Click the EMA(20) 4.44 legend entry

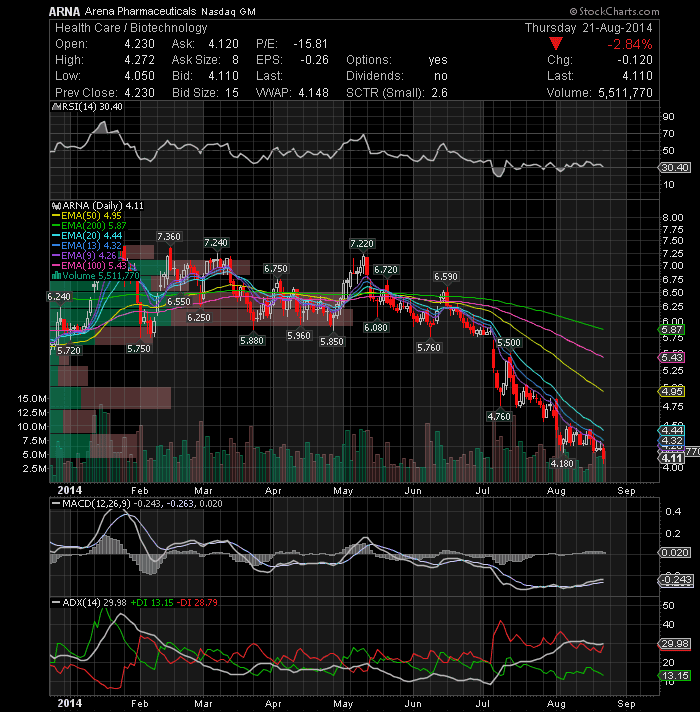point(91,236)
